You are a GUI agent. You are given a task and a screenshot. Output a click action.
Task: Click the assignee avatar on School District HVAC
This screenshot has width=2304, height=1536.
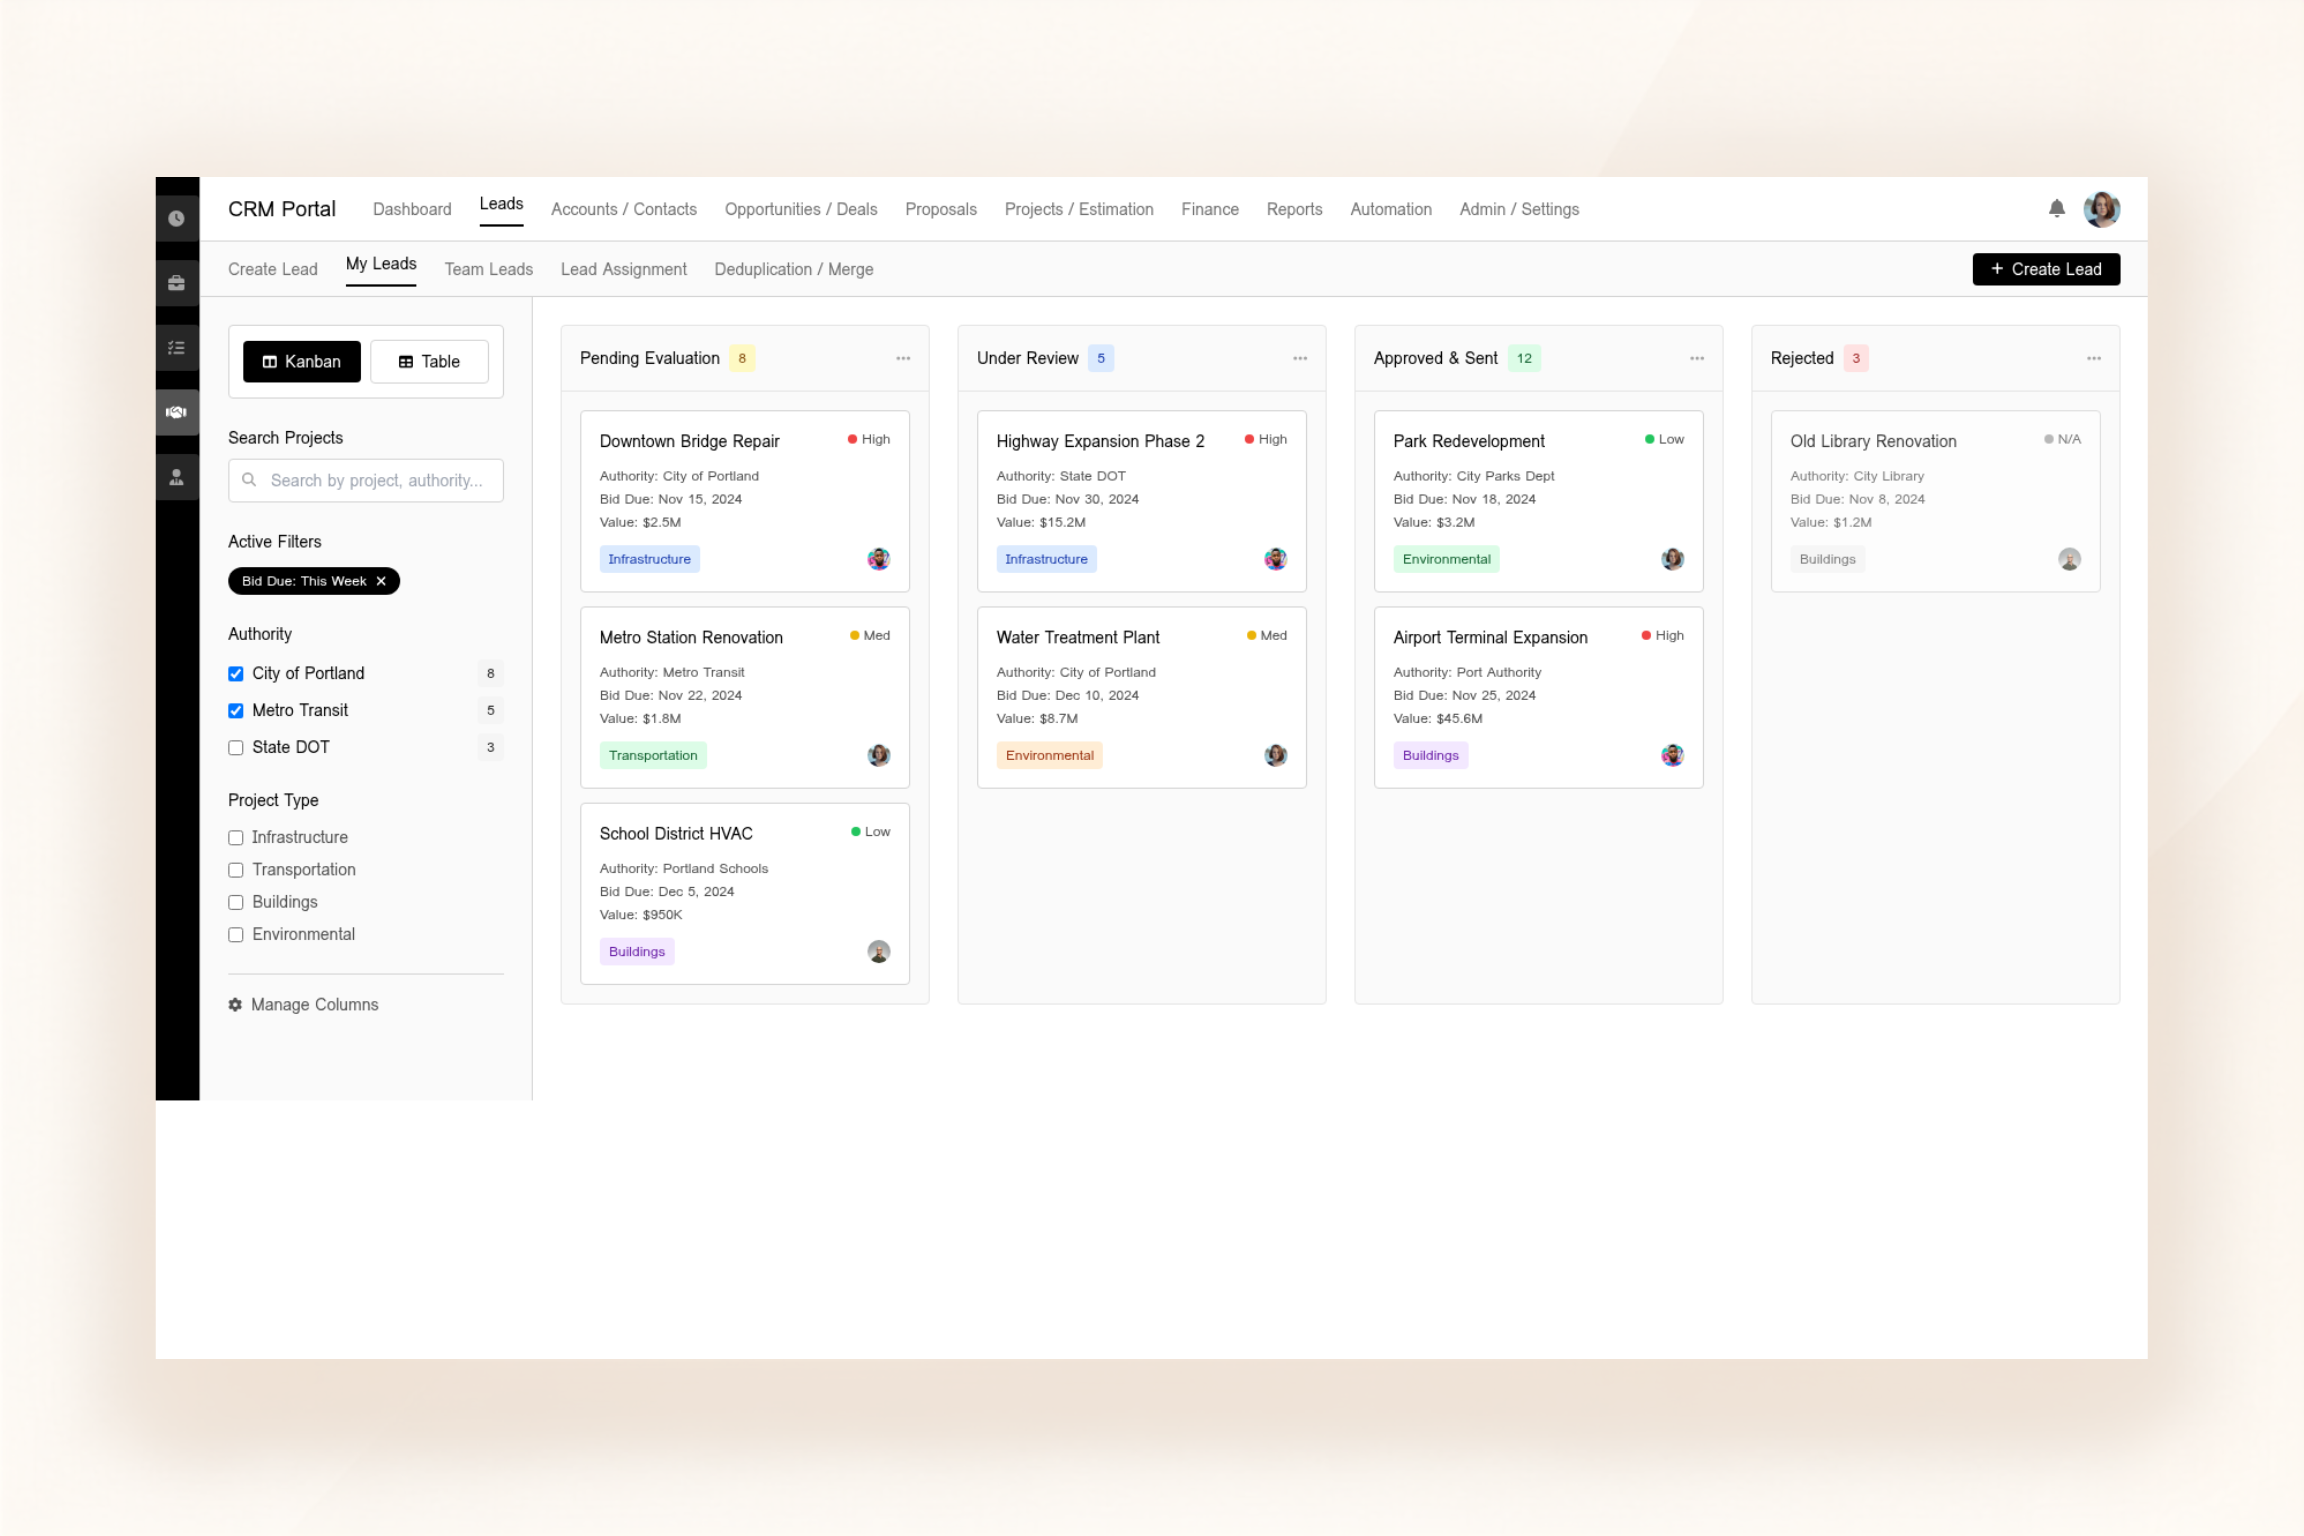point(878,951)
